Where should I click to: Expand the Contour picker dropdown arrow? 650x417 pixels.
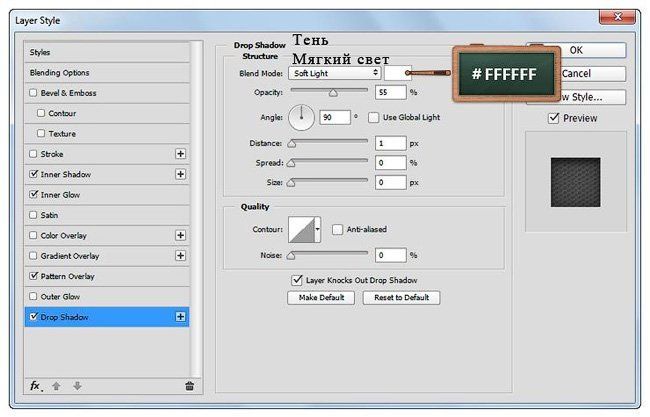[318, 229]
